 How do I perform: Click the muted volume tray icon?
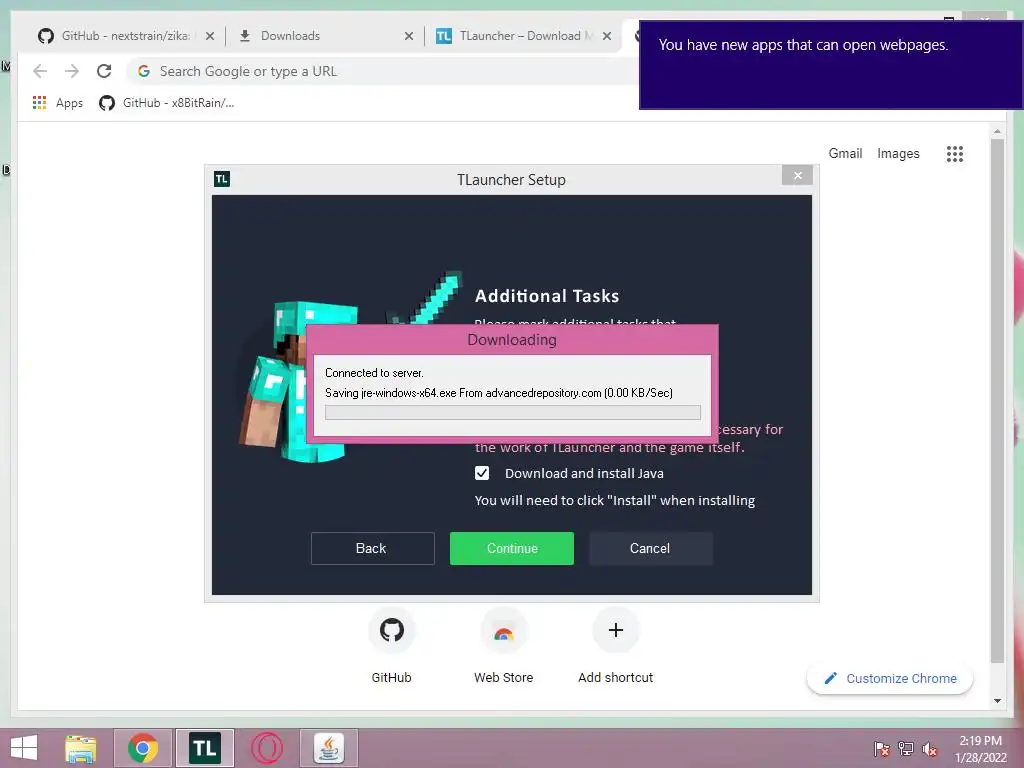click(930, 749)
